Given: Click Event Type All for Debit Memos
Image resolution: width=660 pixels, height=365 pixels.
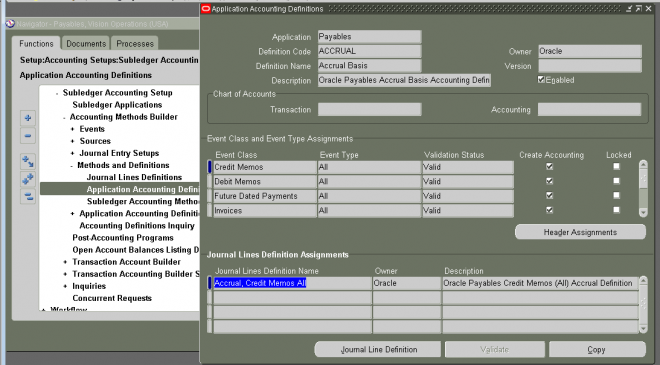Looking at the screenshot, I should pyautogui.click(x=369, y=181).
